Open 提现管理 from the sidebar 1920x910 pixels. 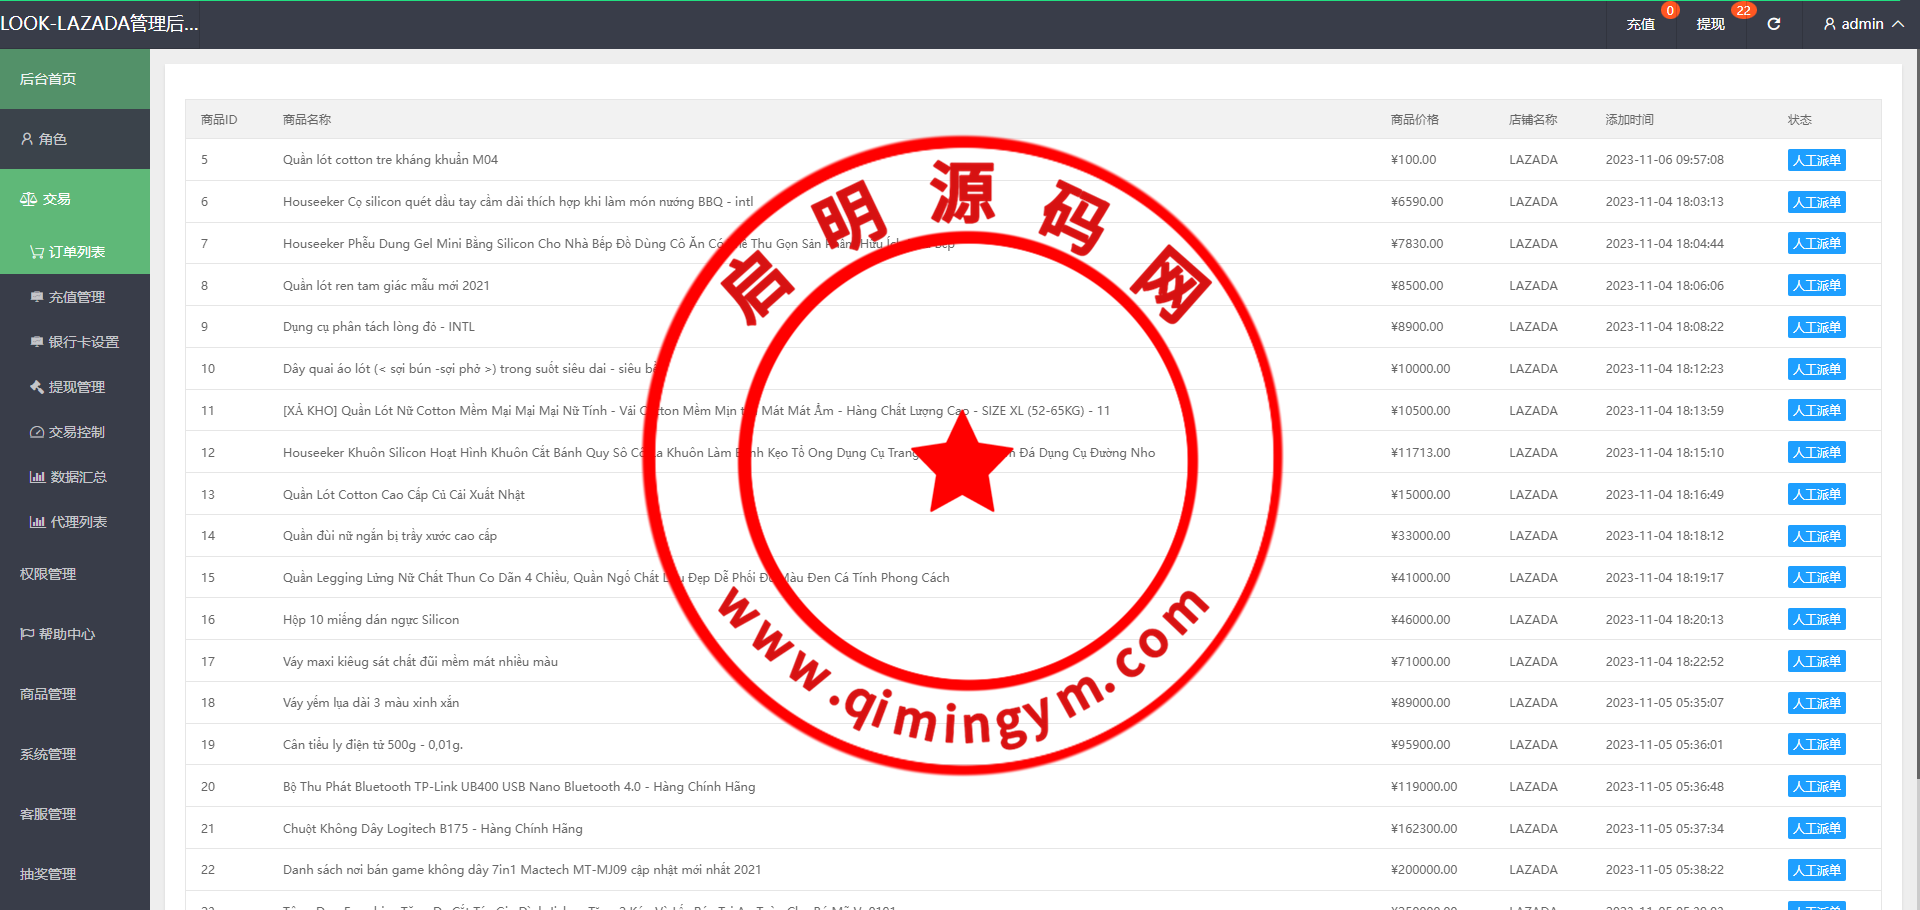click(x=76, y=387)
